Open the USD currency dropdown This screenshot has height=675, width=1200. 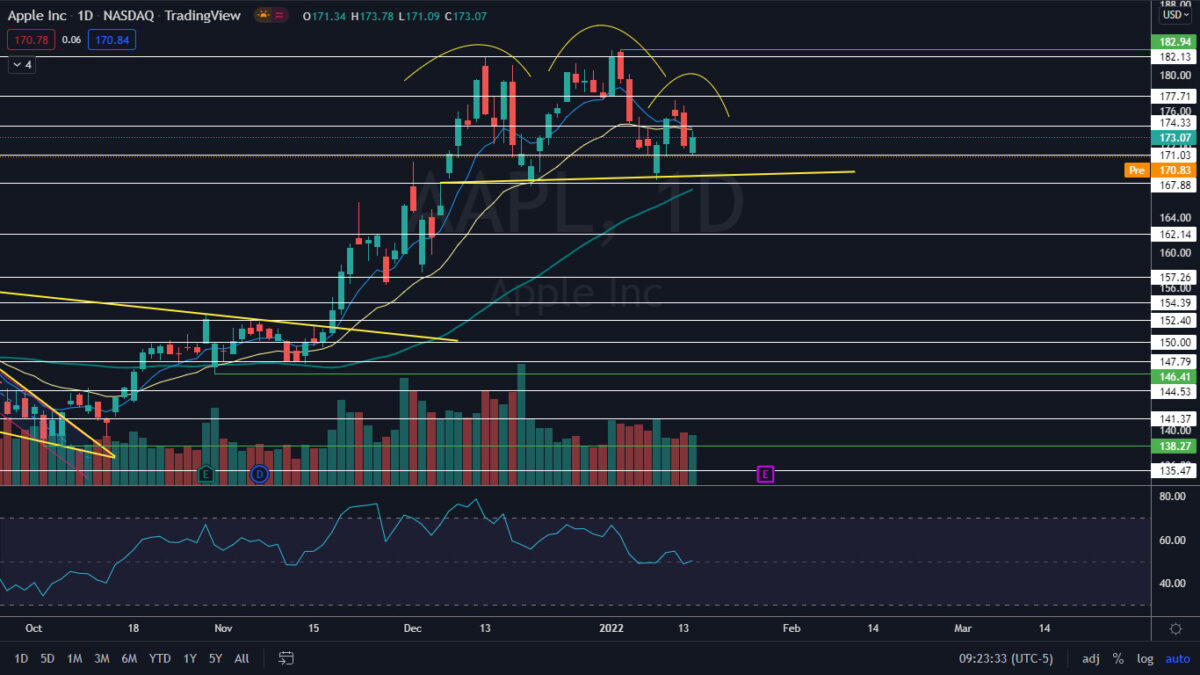pyautogui.click(x=1176, y=15)
